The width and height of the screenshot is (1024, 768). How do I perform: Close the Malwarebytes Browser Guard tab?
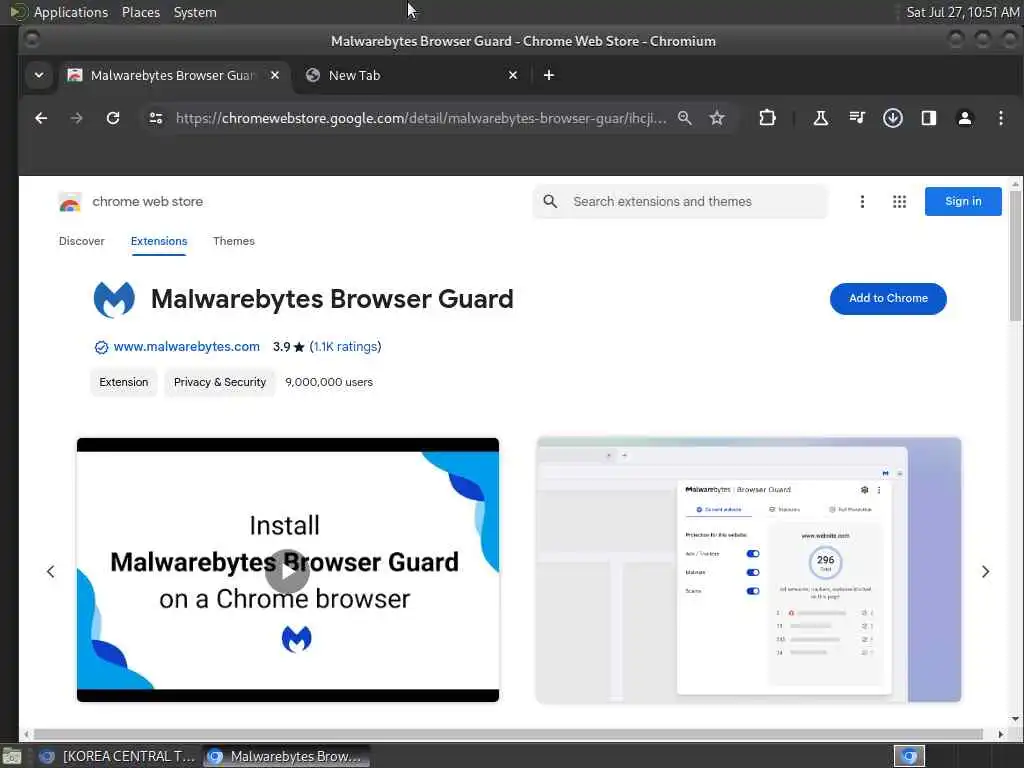[x=275, y=75]
